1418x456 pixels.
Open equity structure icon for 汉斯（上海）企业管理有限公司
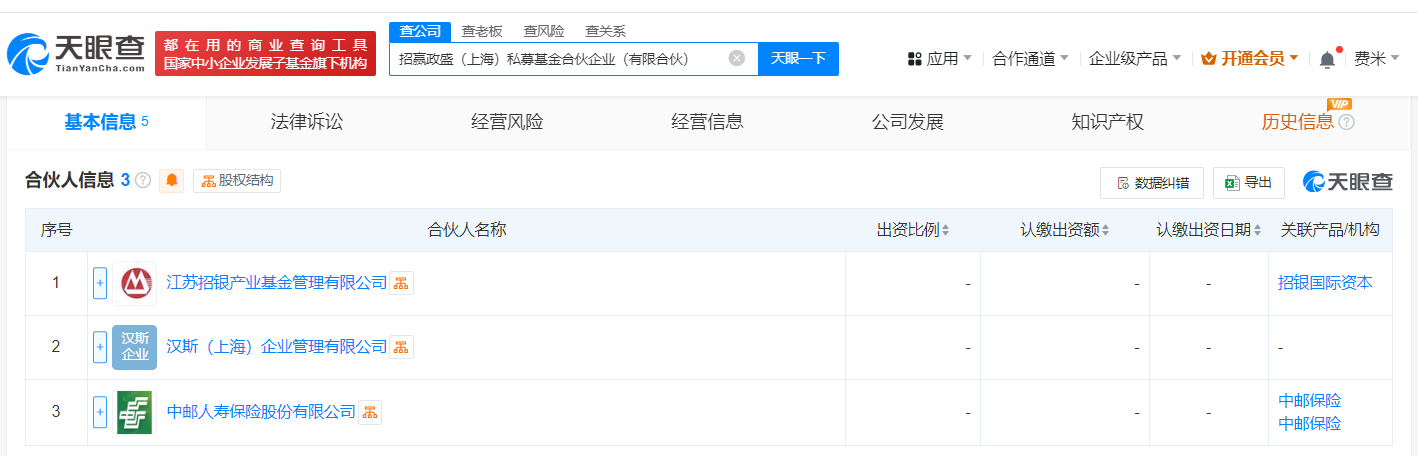401,347
